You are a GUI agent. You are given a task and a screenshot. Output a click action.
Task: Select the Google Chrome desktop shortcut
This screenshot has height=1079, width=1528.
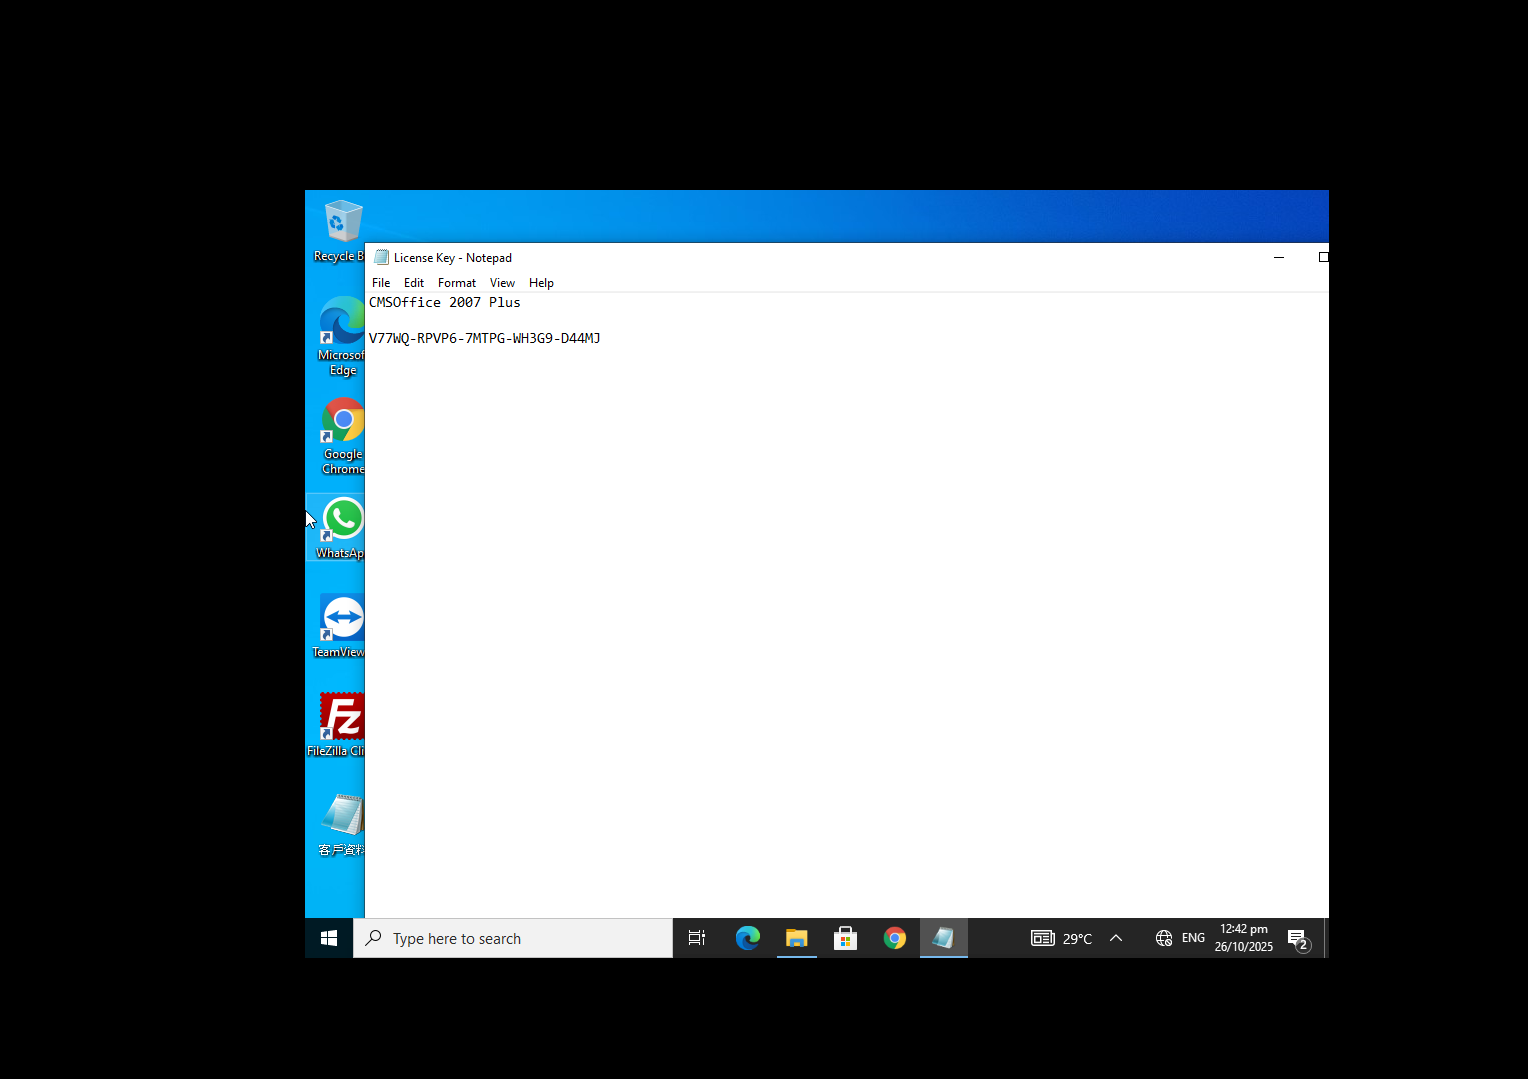click(342, 436)
